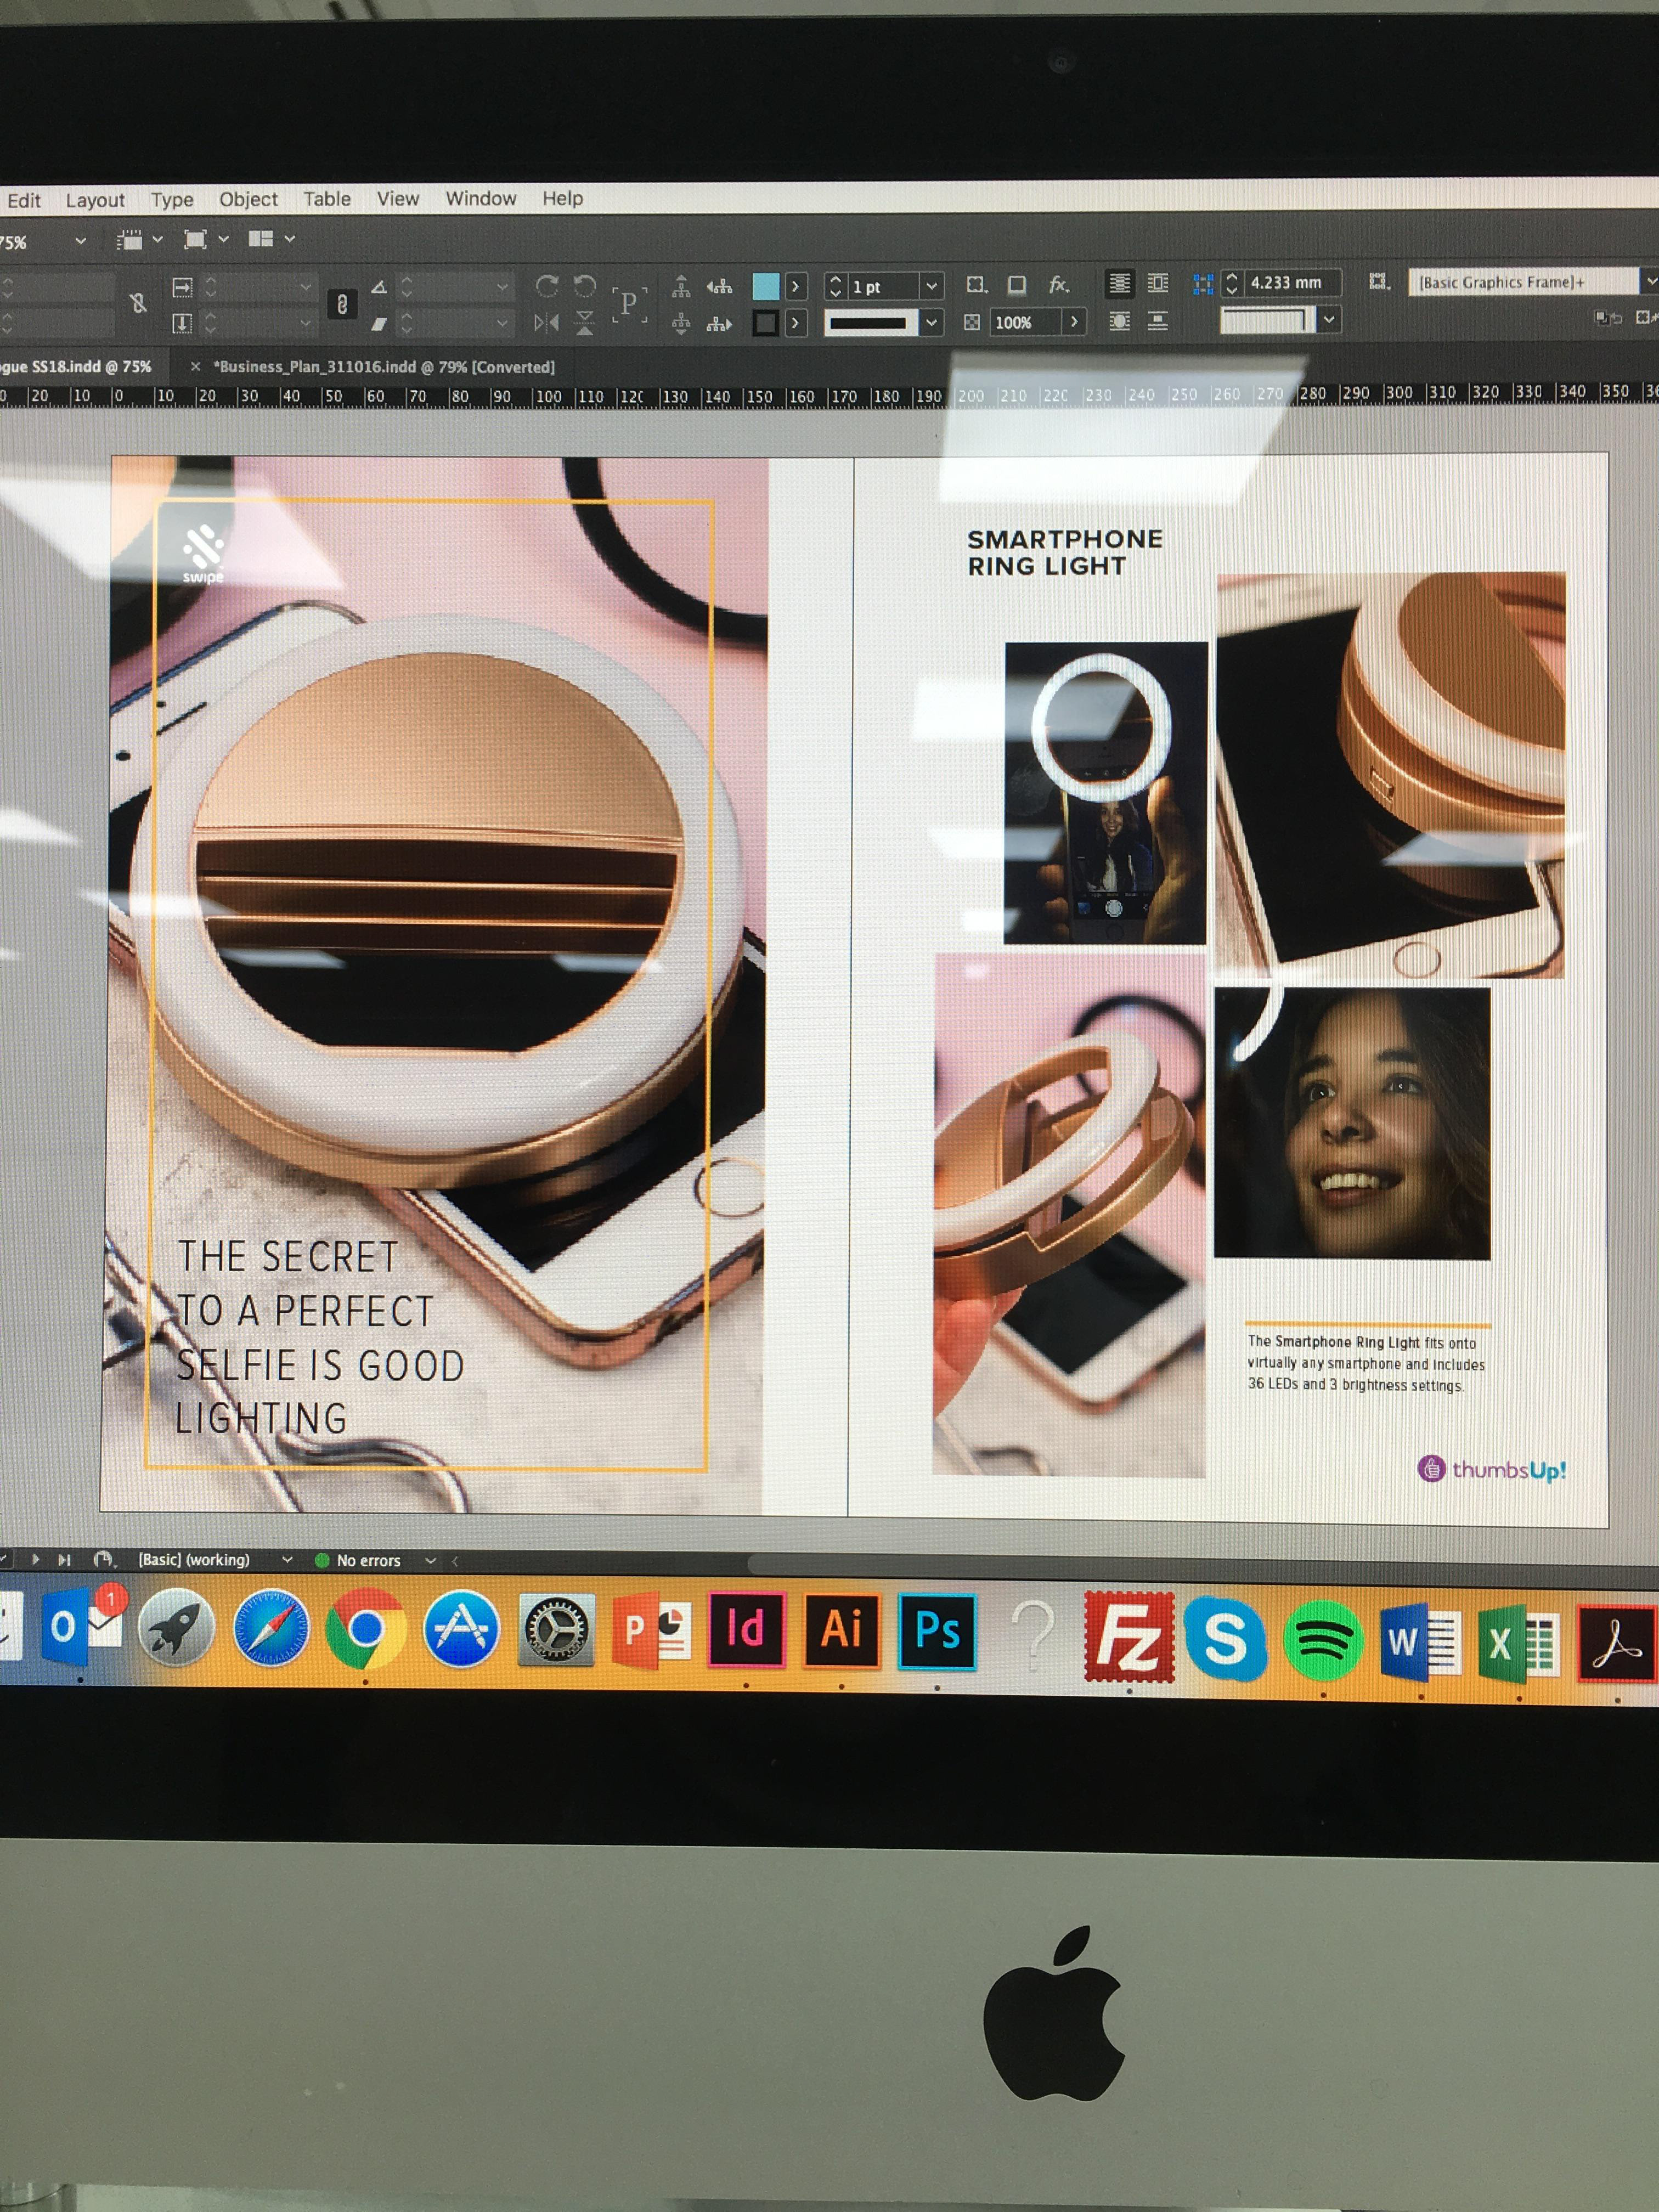The height and width of the screenshot is (2212, 1659).
Task: Open the Object menu
Action: coord(248,199)
